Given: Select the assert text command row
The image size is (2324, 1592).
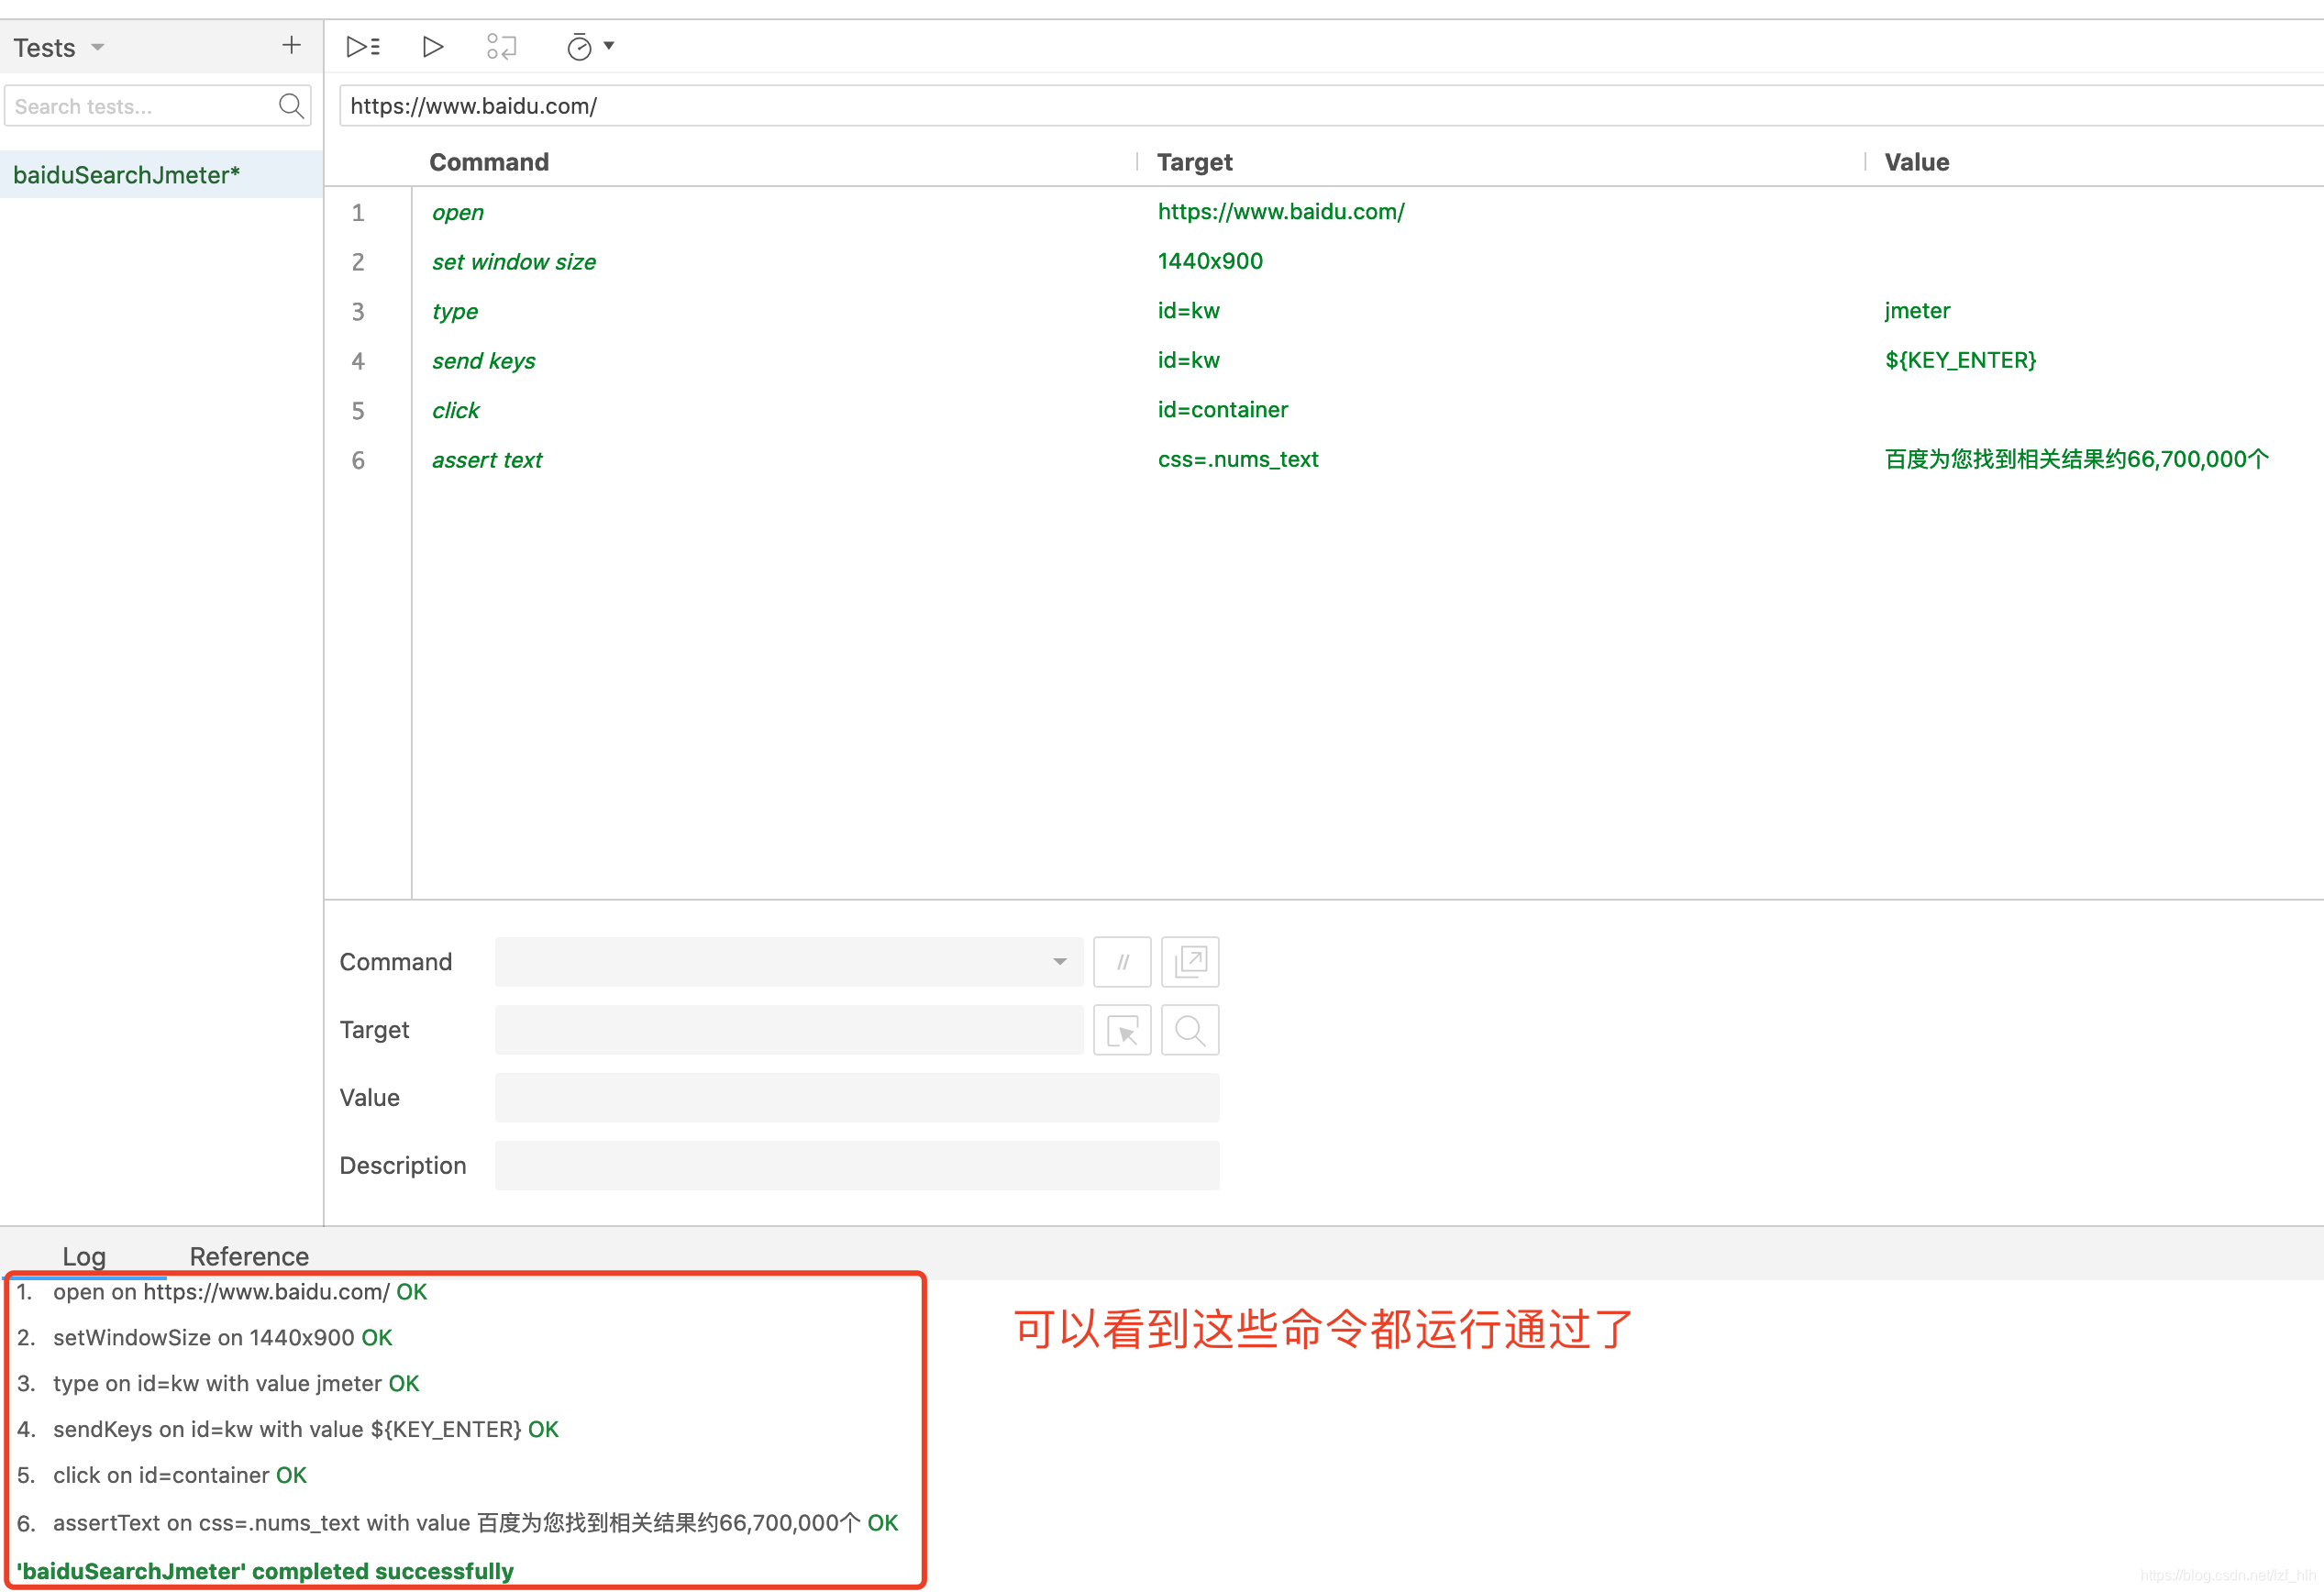Looking at the screenshot, I should (487, 460).
